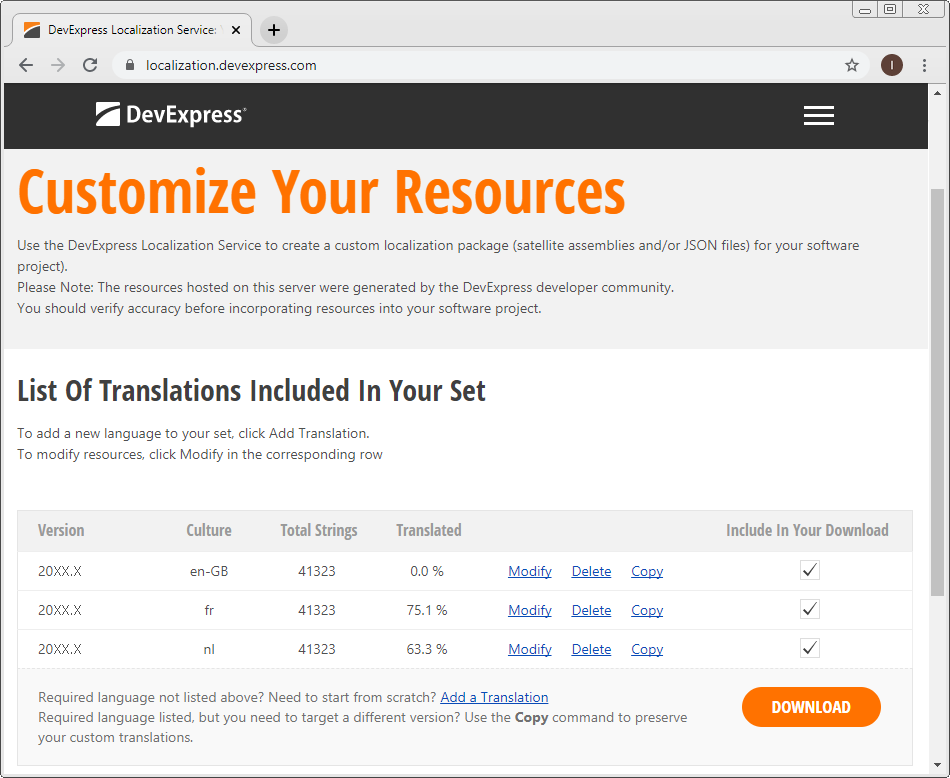Open a new tab with the plus button
950x778 pixels.
click(x=274, y=30)
